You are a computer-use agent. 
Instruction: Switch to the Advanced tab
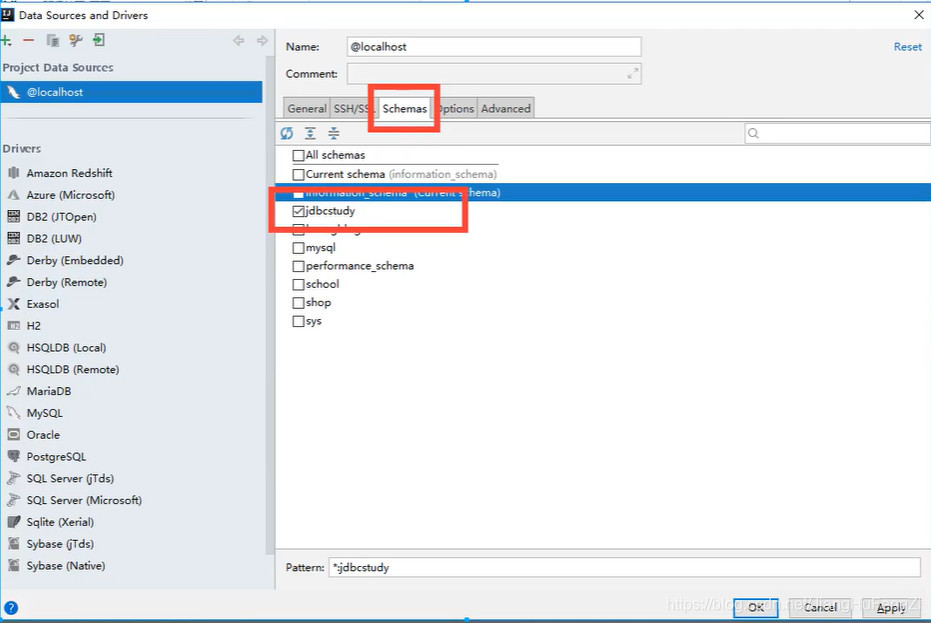point(506,109)
